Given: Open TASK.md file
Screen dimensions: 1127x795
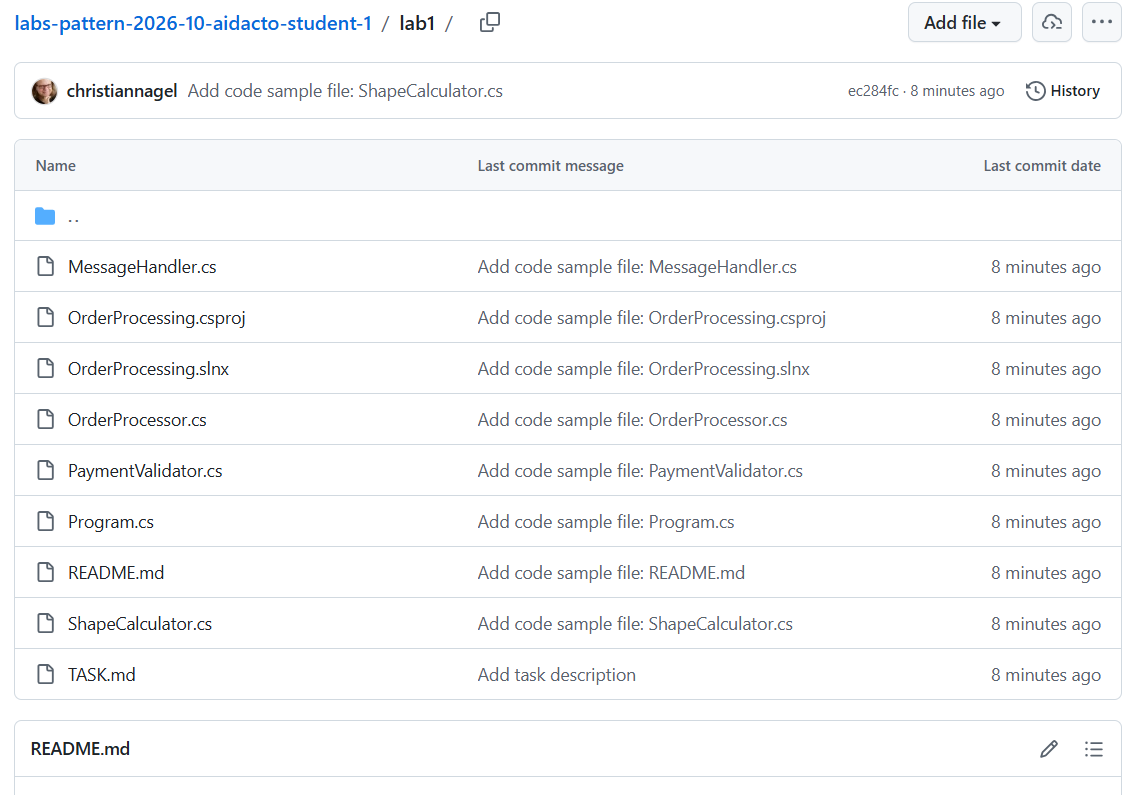Looking at the screenshot, I should tap(101, 675).
